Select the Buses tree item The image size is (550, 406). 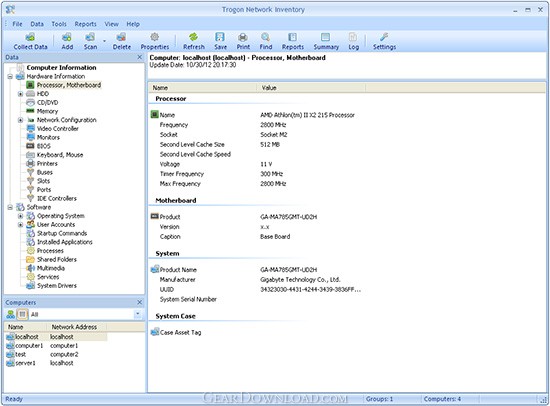(45, 172)
